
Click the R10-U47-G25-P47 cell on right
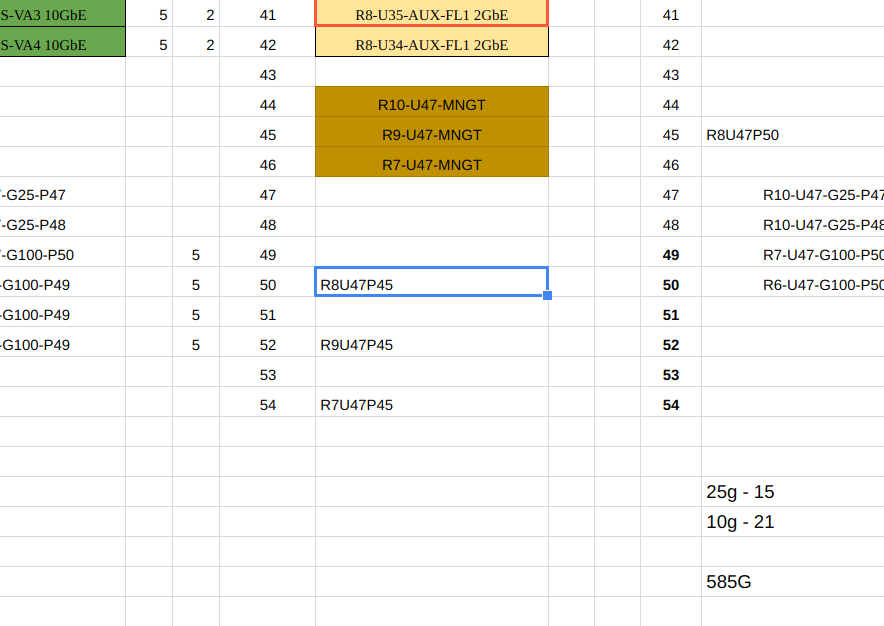pyautogui.click(x=793, y=192)
